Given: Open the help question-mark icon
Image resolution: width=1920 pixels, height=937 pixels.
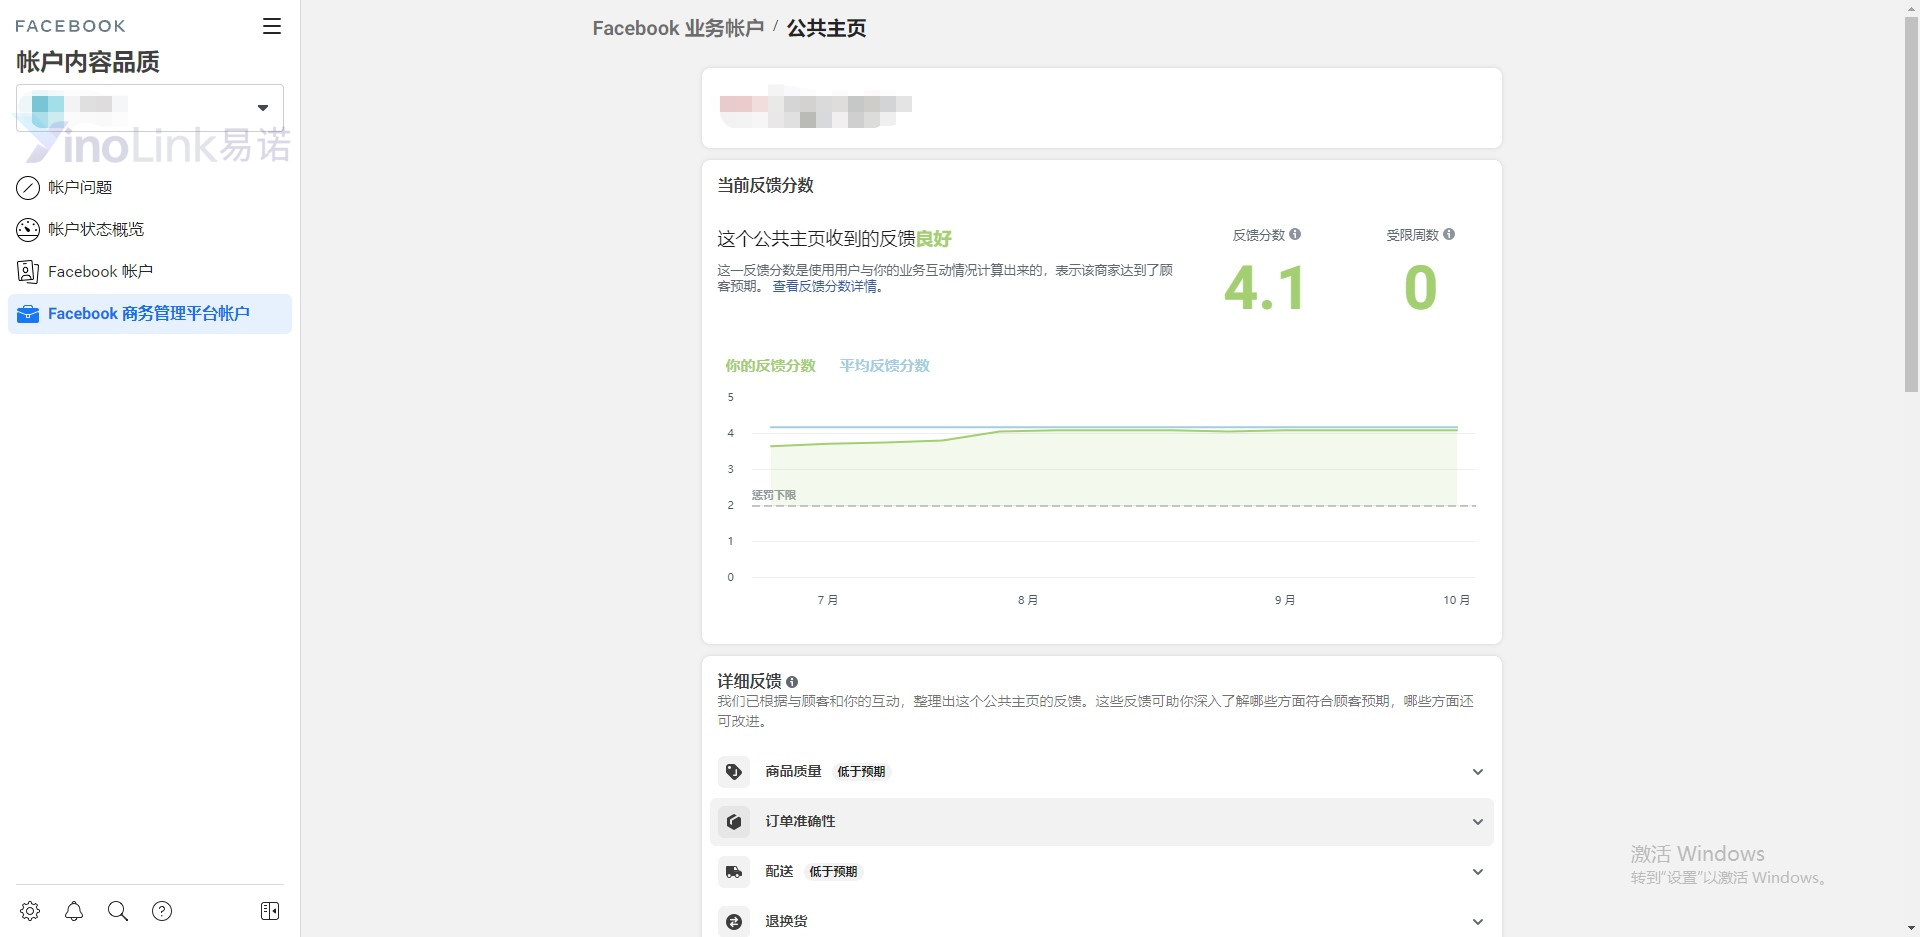Looking at the screenshot, I should [x=162, y=911].
